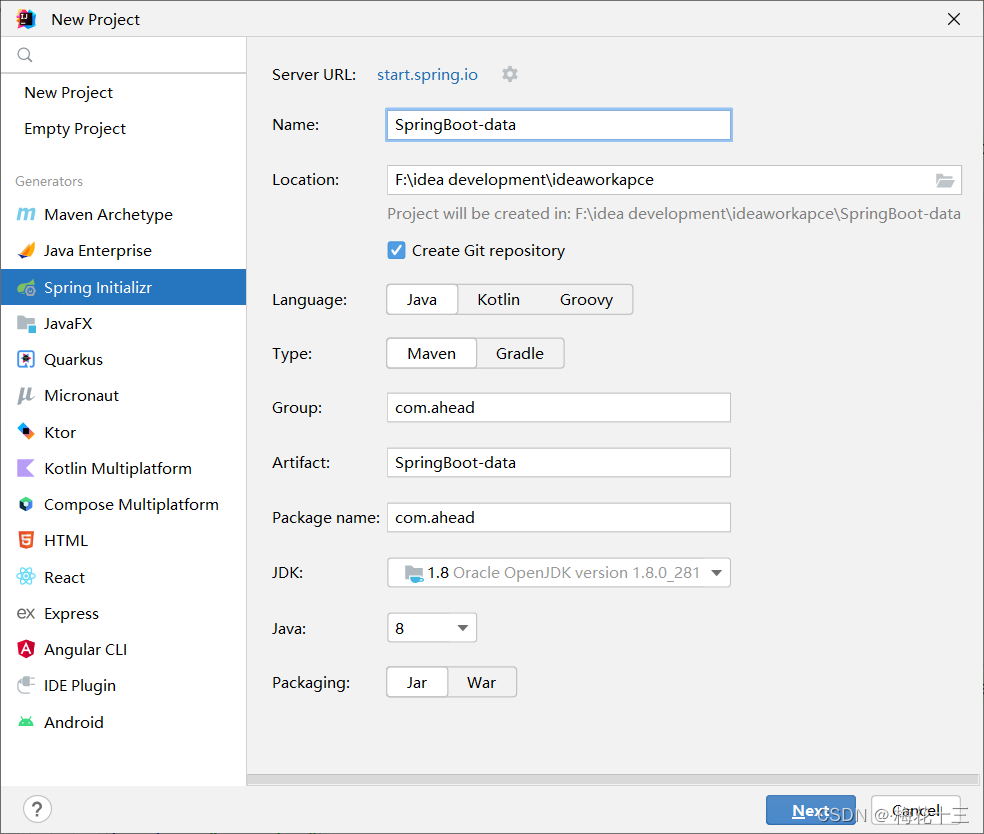Click the Package name input field
The image size is (984, 834).
click(559, 518)
